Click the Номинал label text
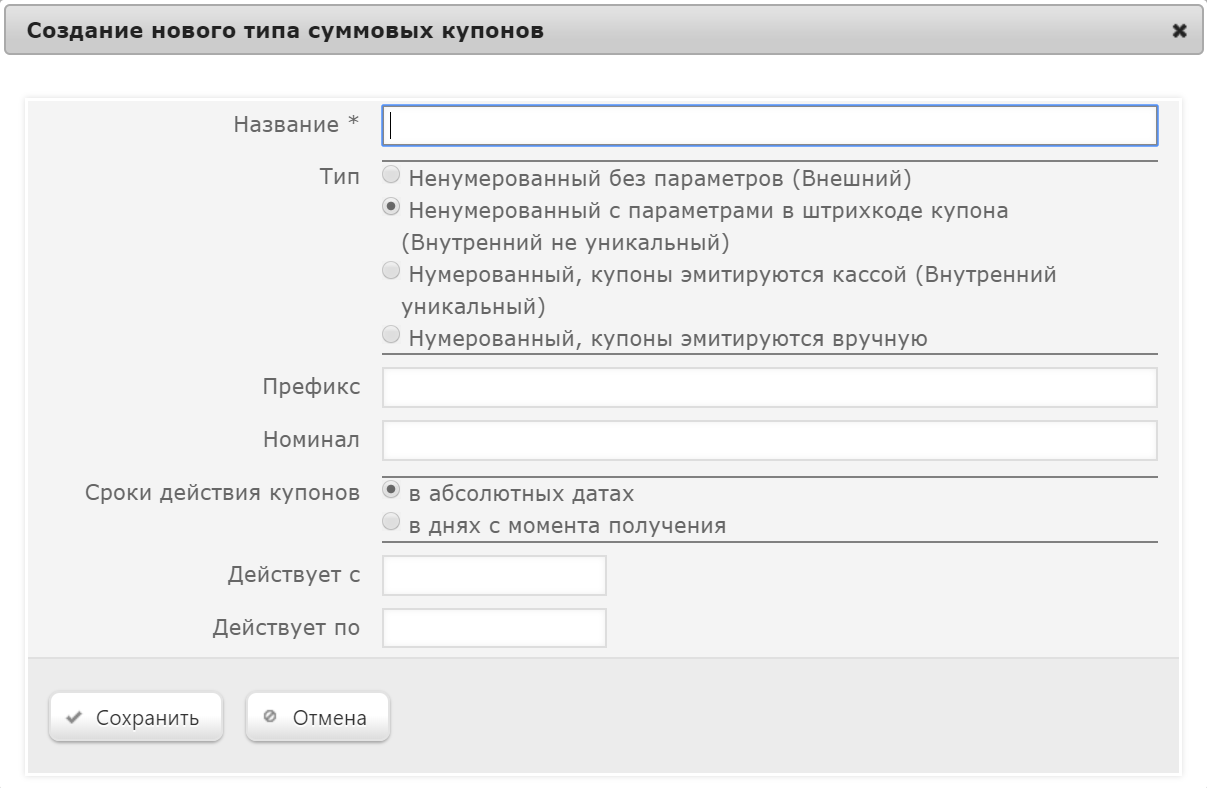This screenshot has height=788, width=1207. coord(312,440)
